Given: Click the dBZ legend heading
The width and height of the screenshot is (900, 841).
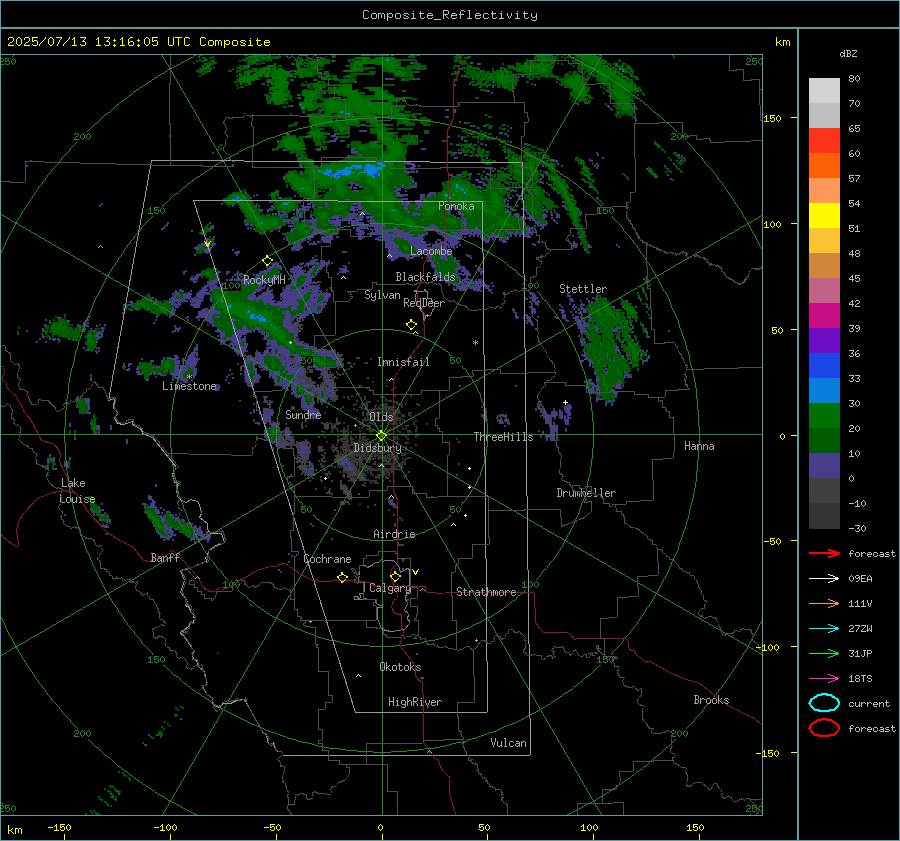Looking at the screenshot, I should [848, 53].
